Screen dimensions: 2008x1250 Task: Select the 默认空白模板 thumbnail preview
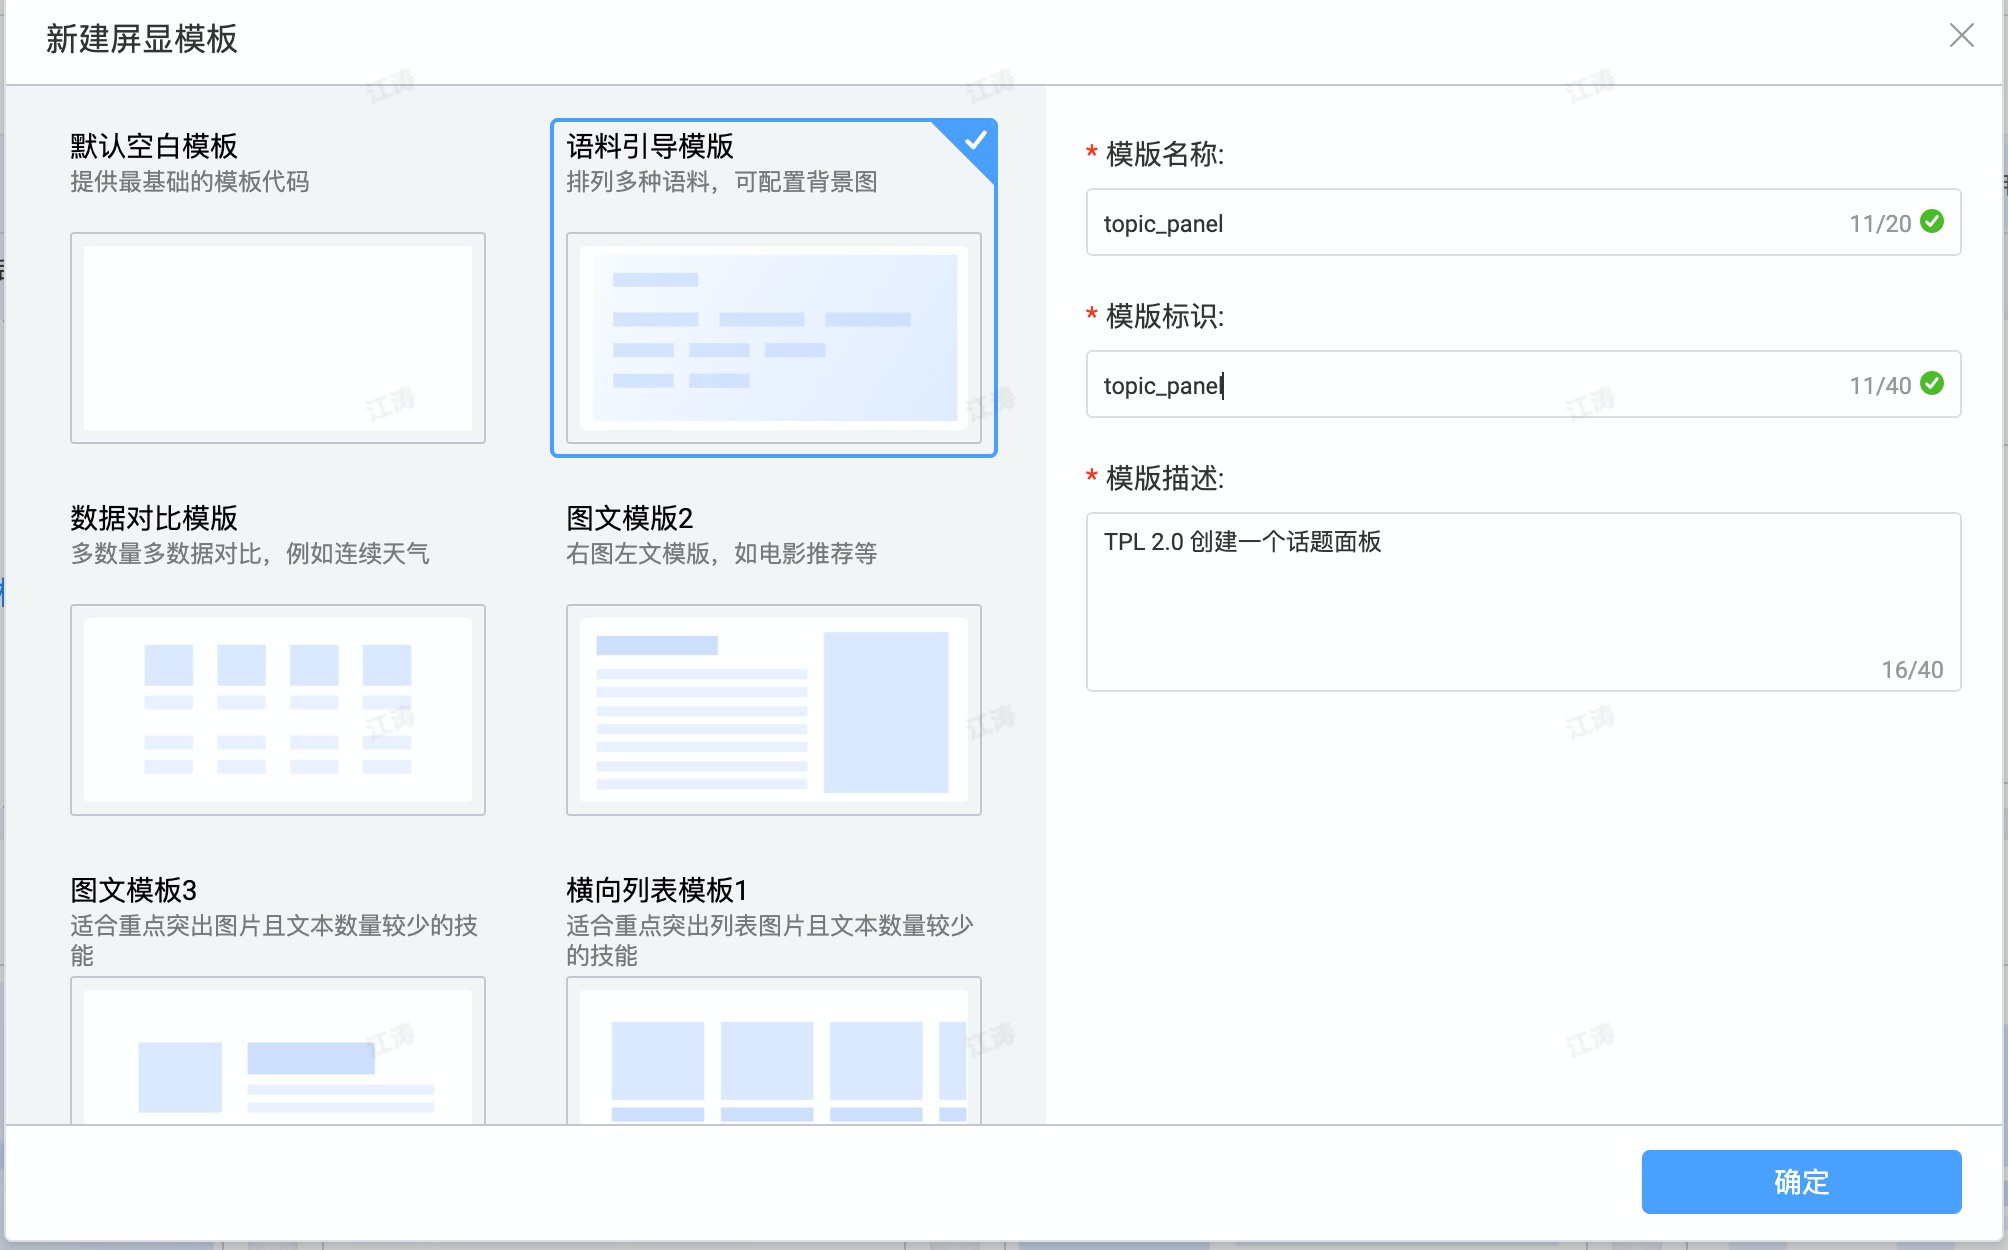(277, 338)
